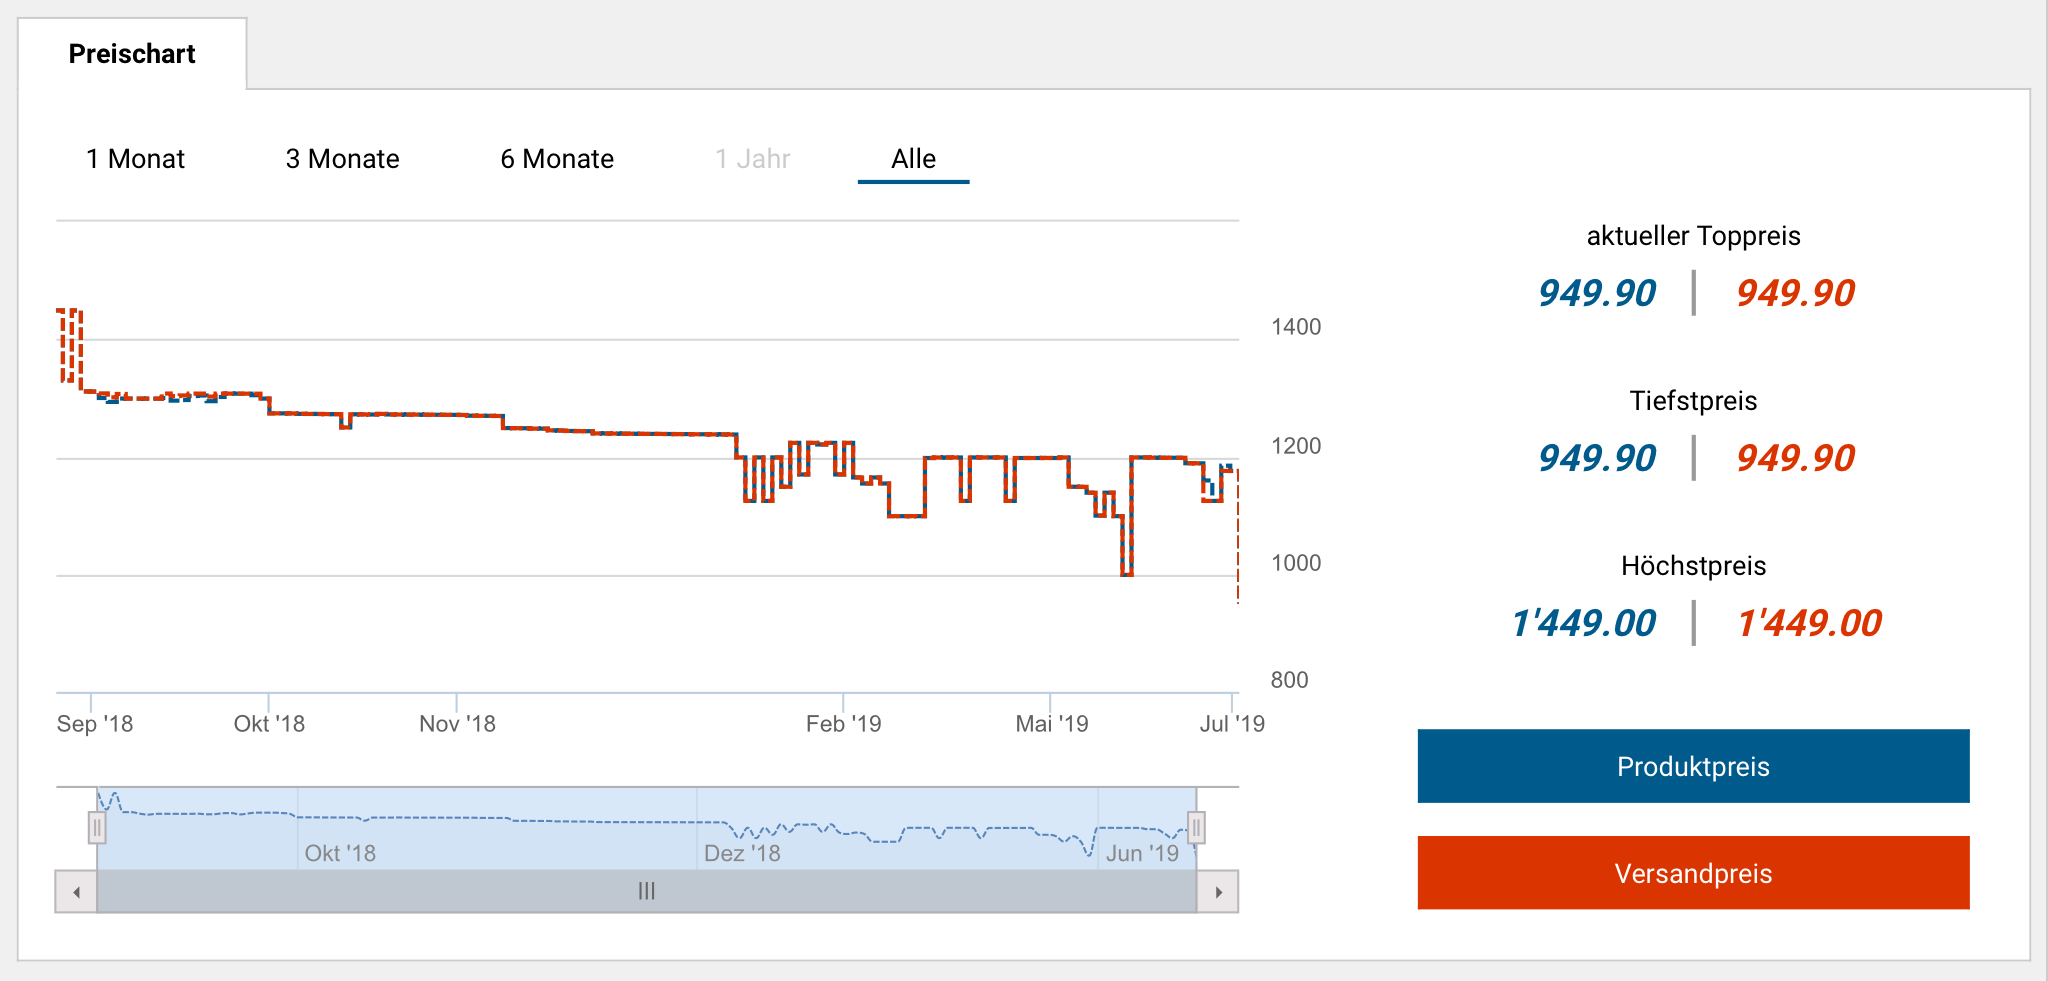
Task: Click the right scroll arrow below navigator
Action: click(1218, 892)
